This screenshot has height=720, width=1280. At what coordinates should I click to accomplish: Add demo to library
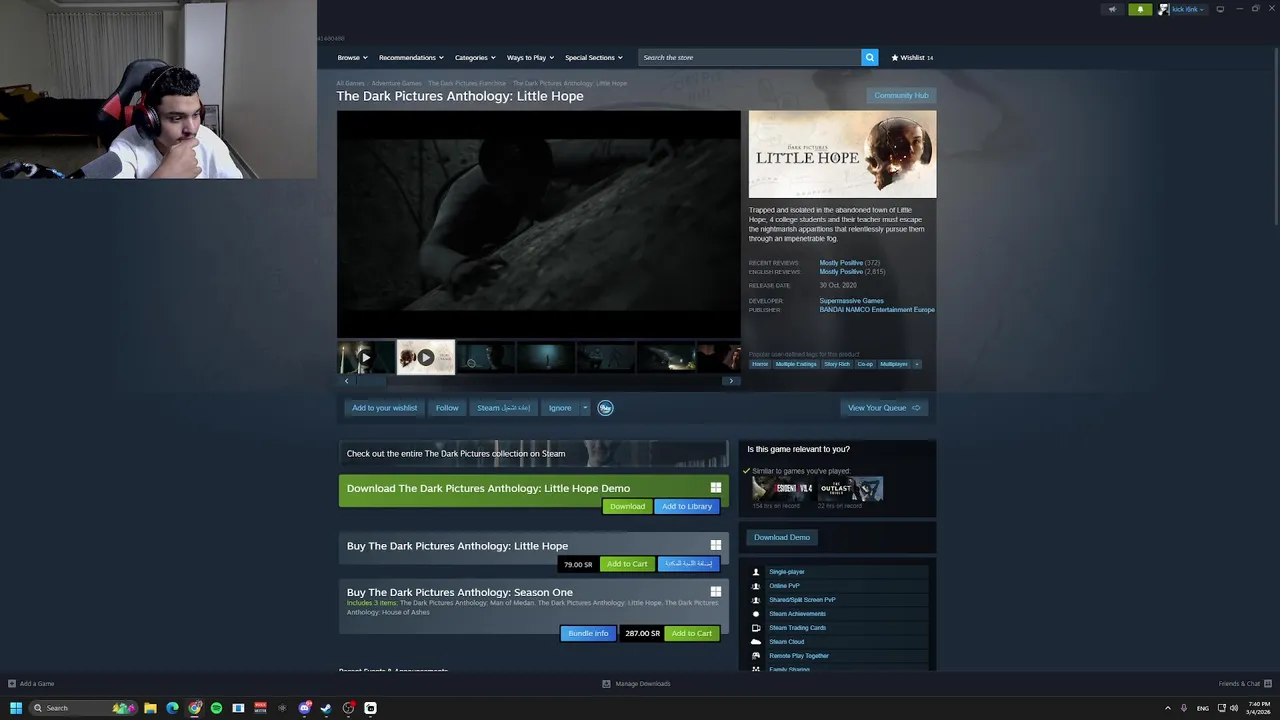tap(687, 506)
